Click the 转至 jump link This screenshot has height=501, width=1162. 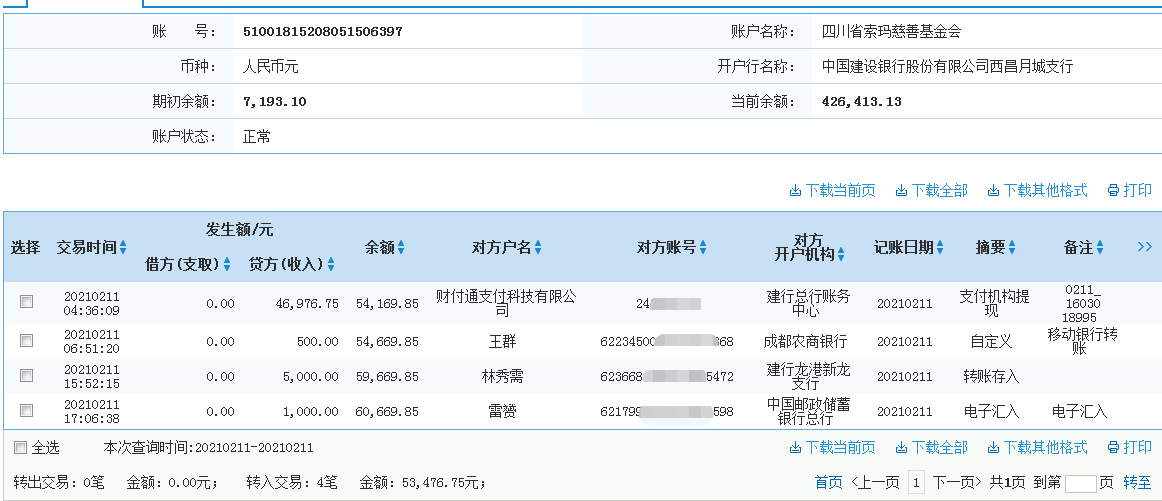pos(1137,482)
